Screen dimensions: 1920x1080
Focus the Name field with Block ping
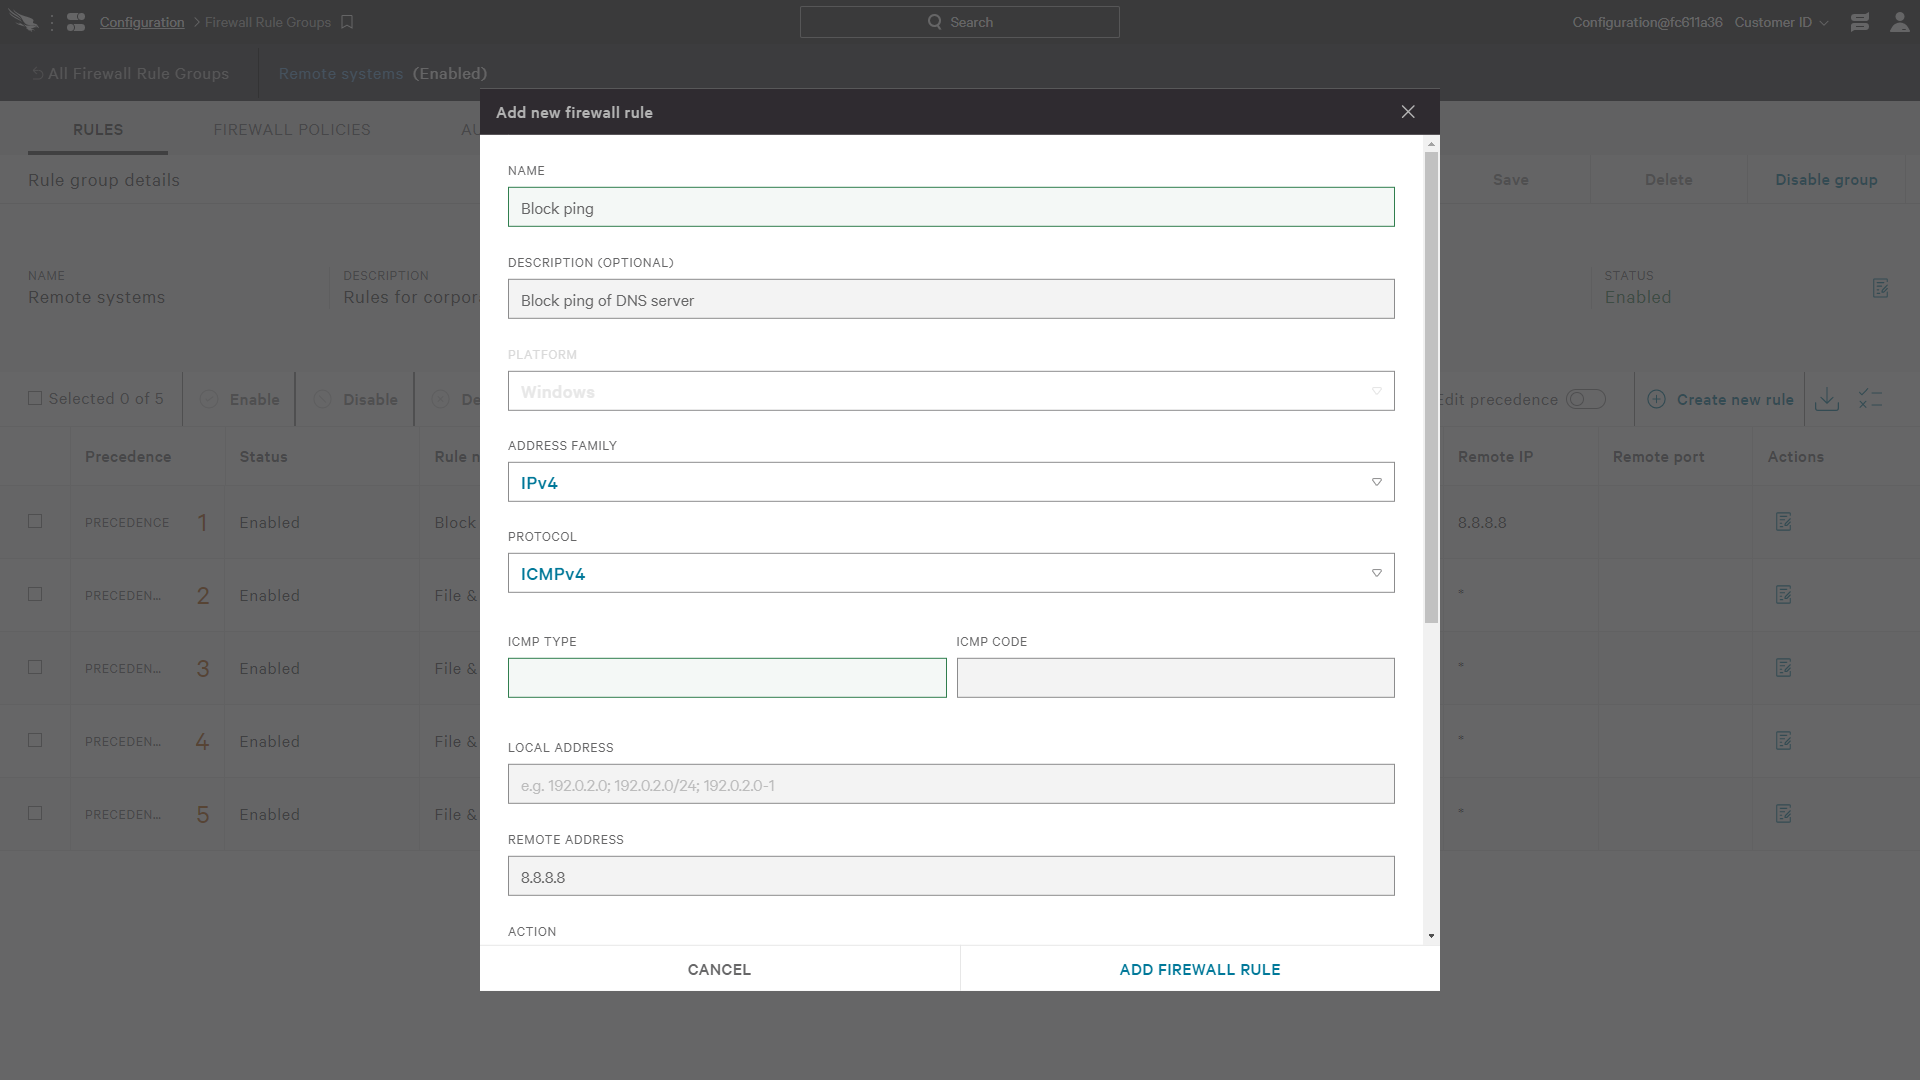(x=951, y=207)
